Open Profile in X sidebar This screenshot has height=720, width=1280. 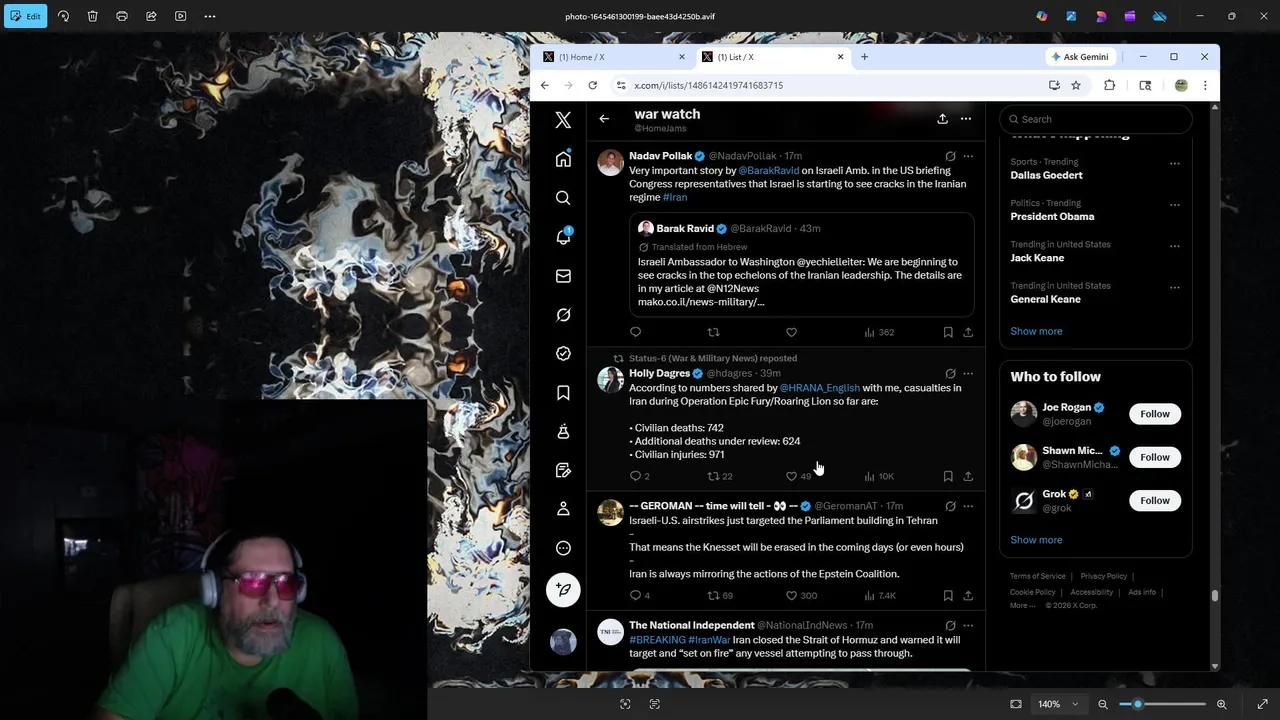[x=563, y=509]
